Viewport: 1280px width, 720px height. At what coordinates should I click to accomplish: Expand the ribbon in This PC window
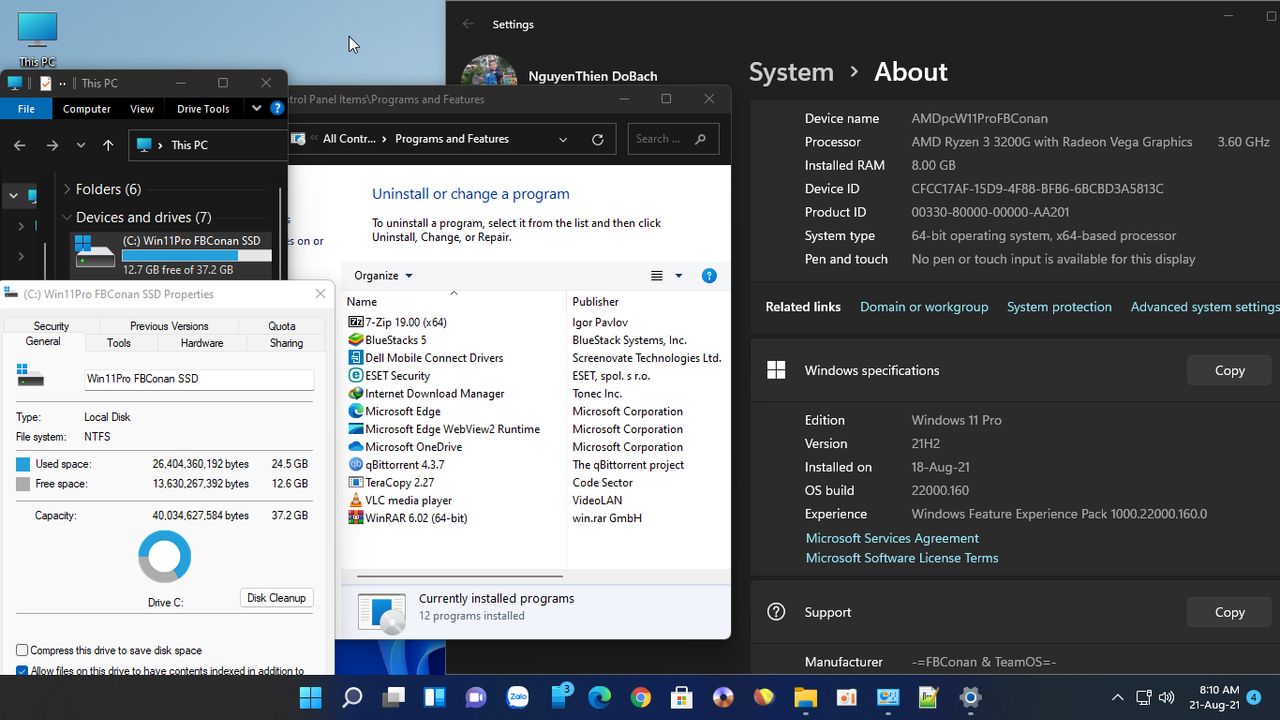[x=257, y=108]
